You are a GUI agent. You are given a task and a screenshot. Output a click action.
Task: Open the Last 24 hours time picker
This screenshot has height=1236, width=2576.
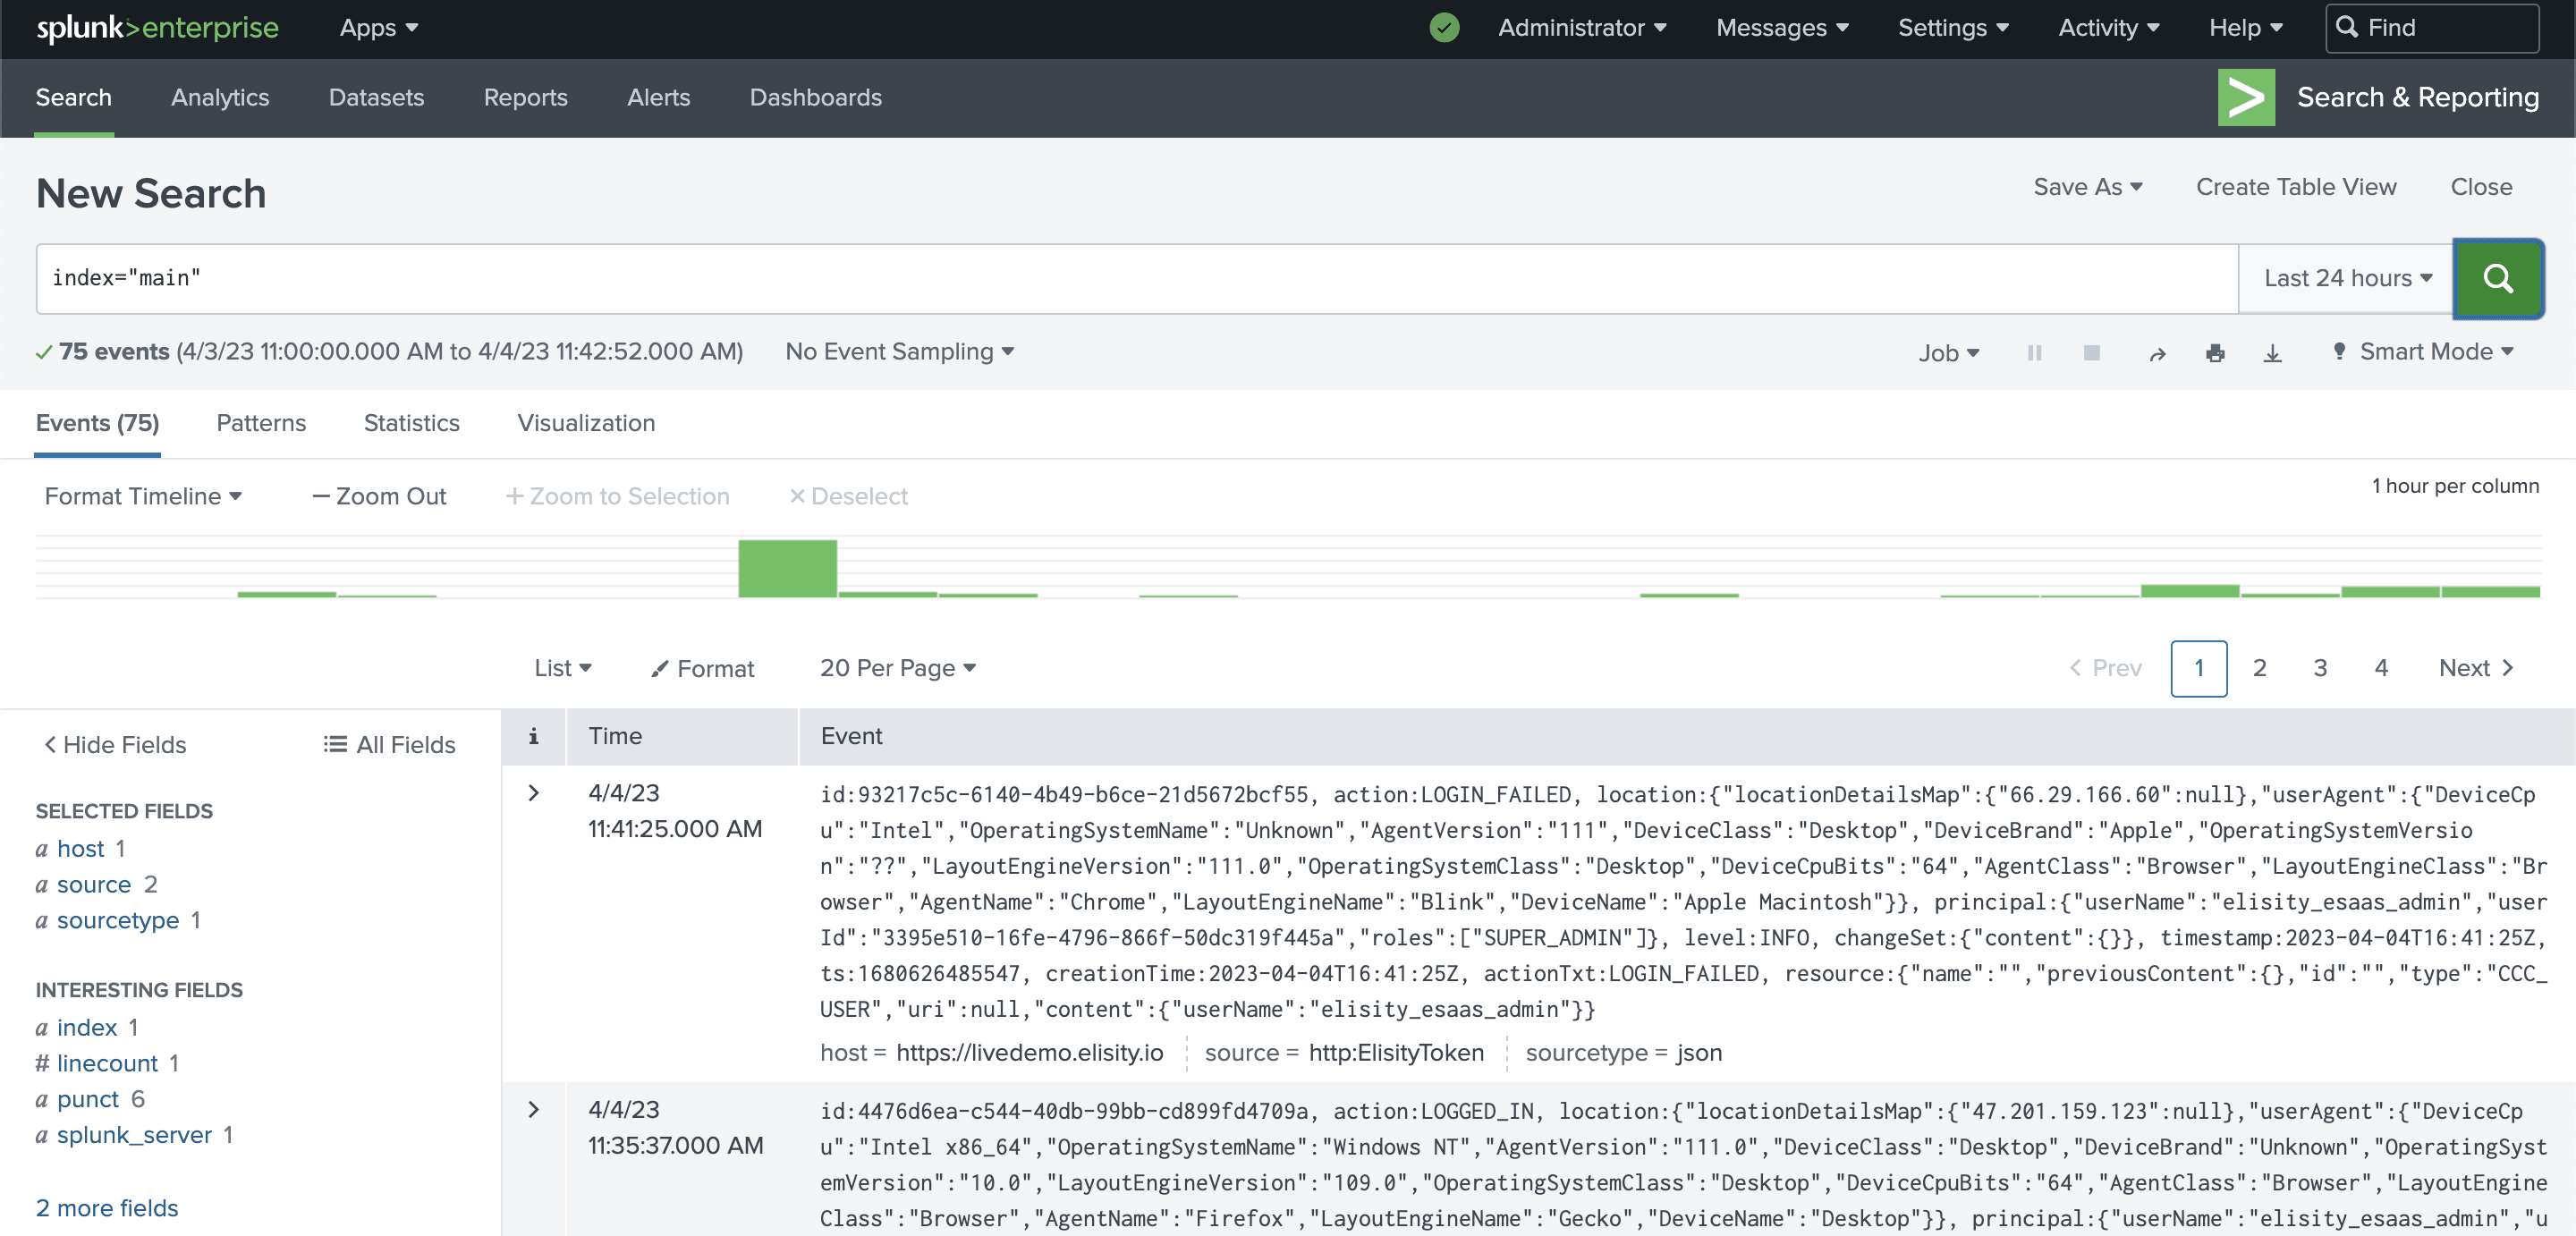click(x=2346, y=278)
